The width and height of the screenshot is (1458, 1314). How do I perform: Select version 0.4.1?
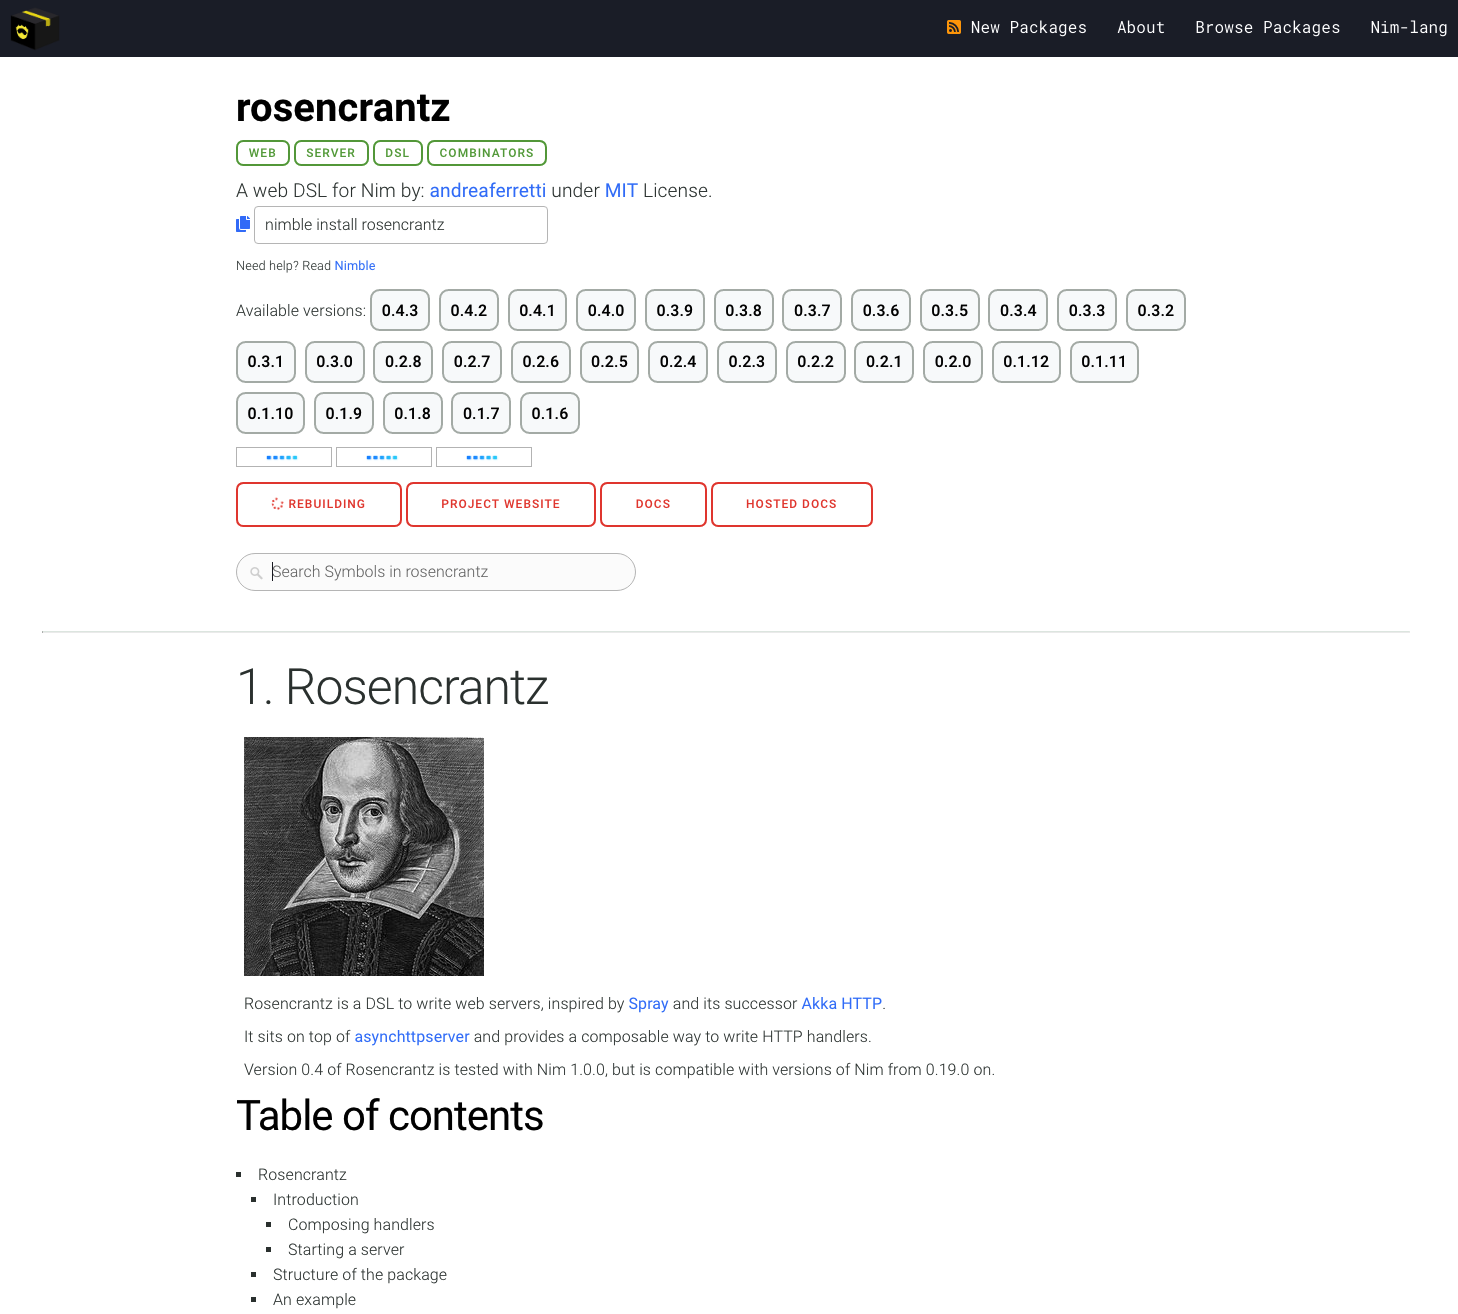click(537, 310)
